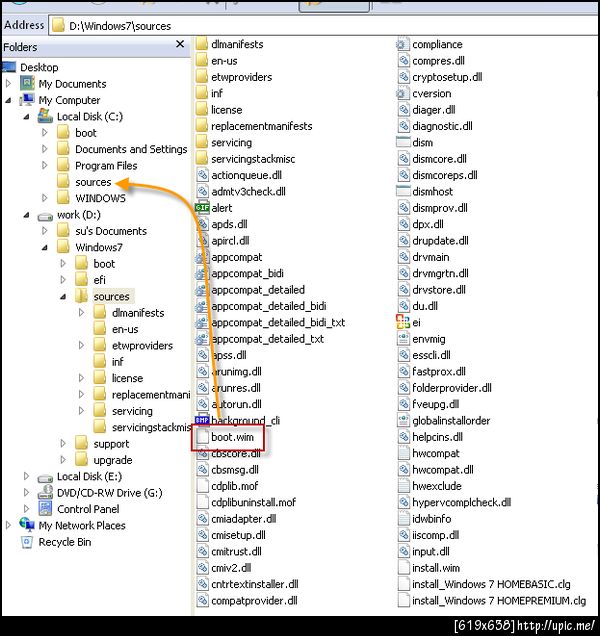Select servicingstackmisc folder in file list
The height and width of the screenshot is (636, 600).
click(x=253, y=159)
